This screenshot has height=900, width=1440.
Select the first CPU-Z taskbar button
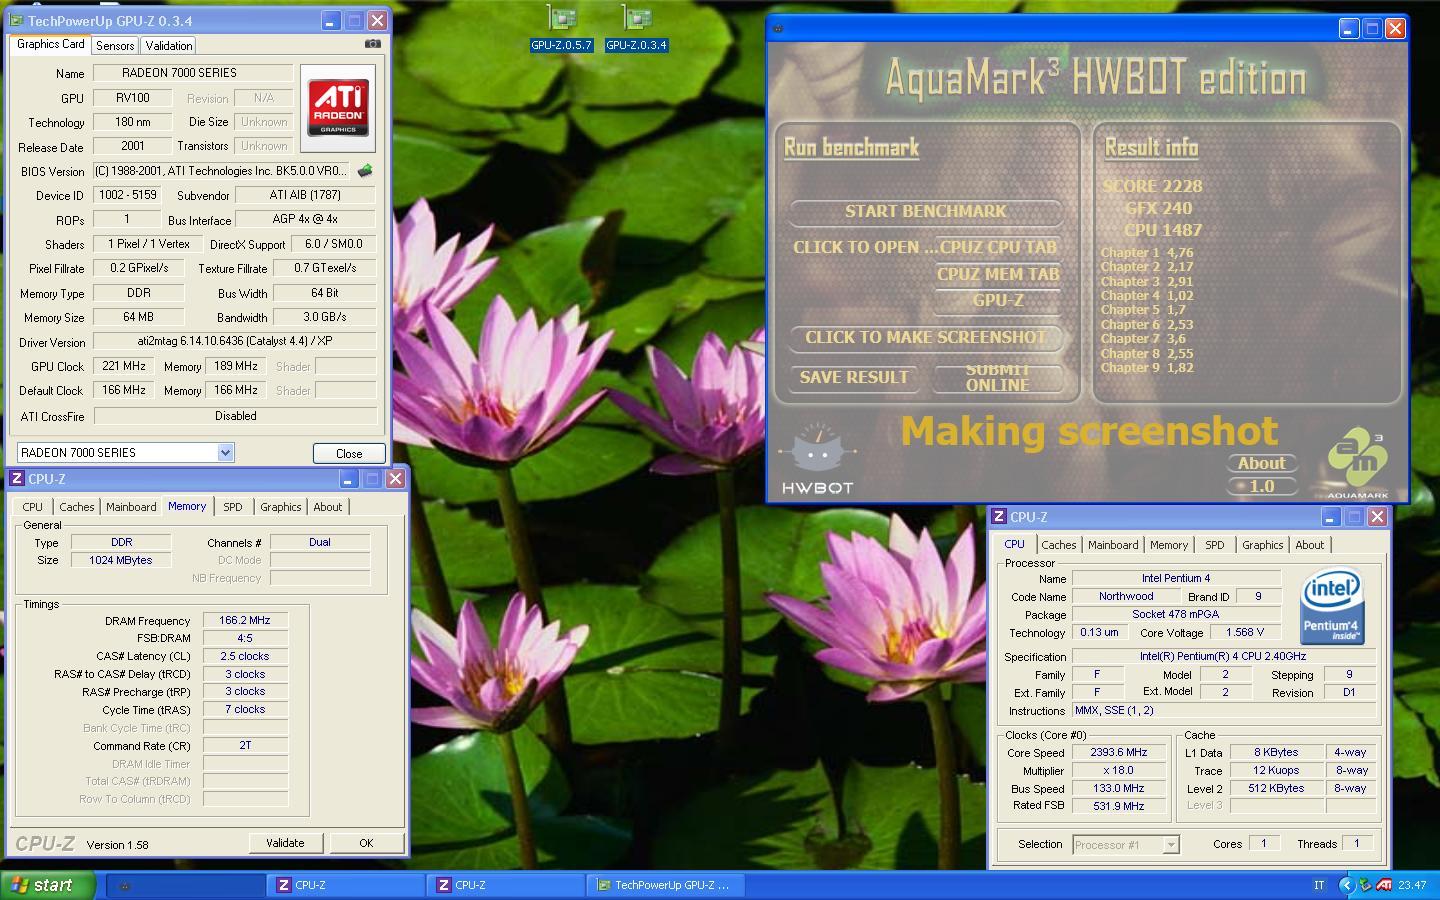[347, 885]
